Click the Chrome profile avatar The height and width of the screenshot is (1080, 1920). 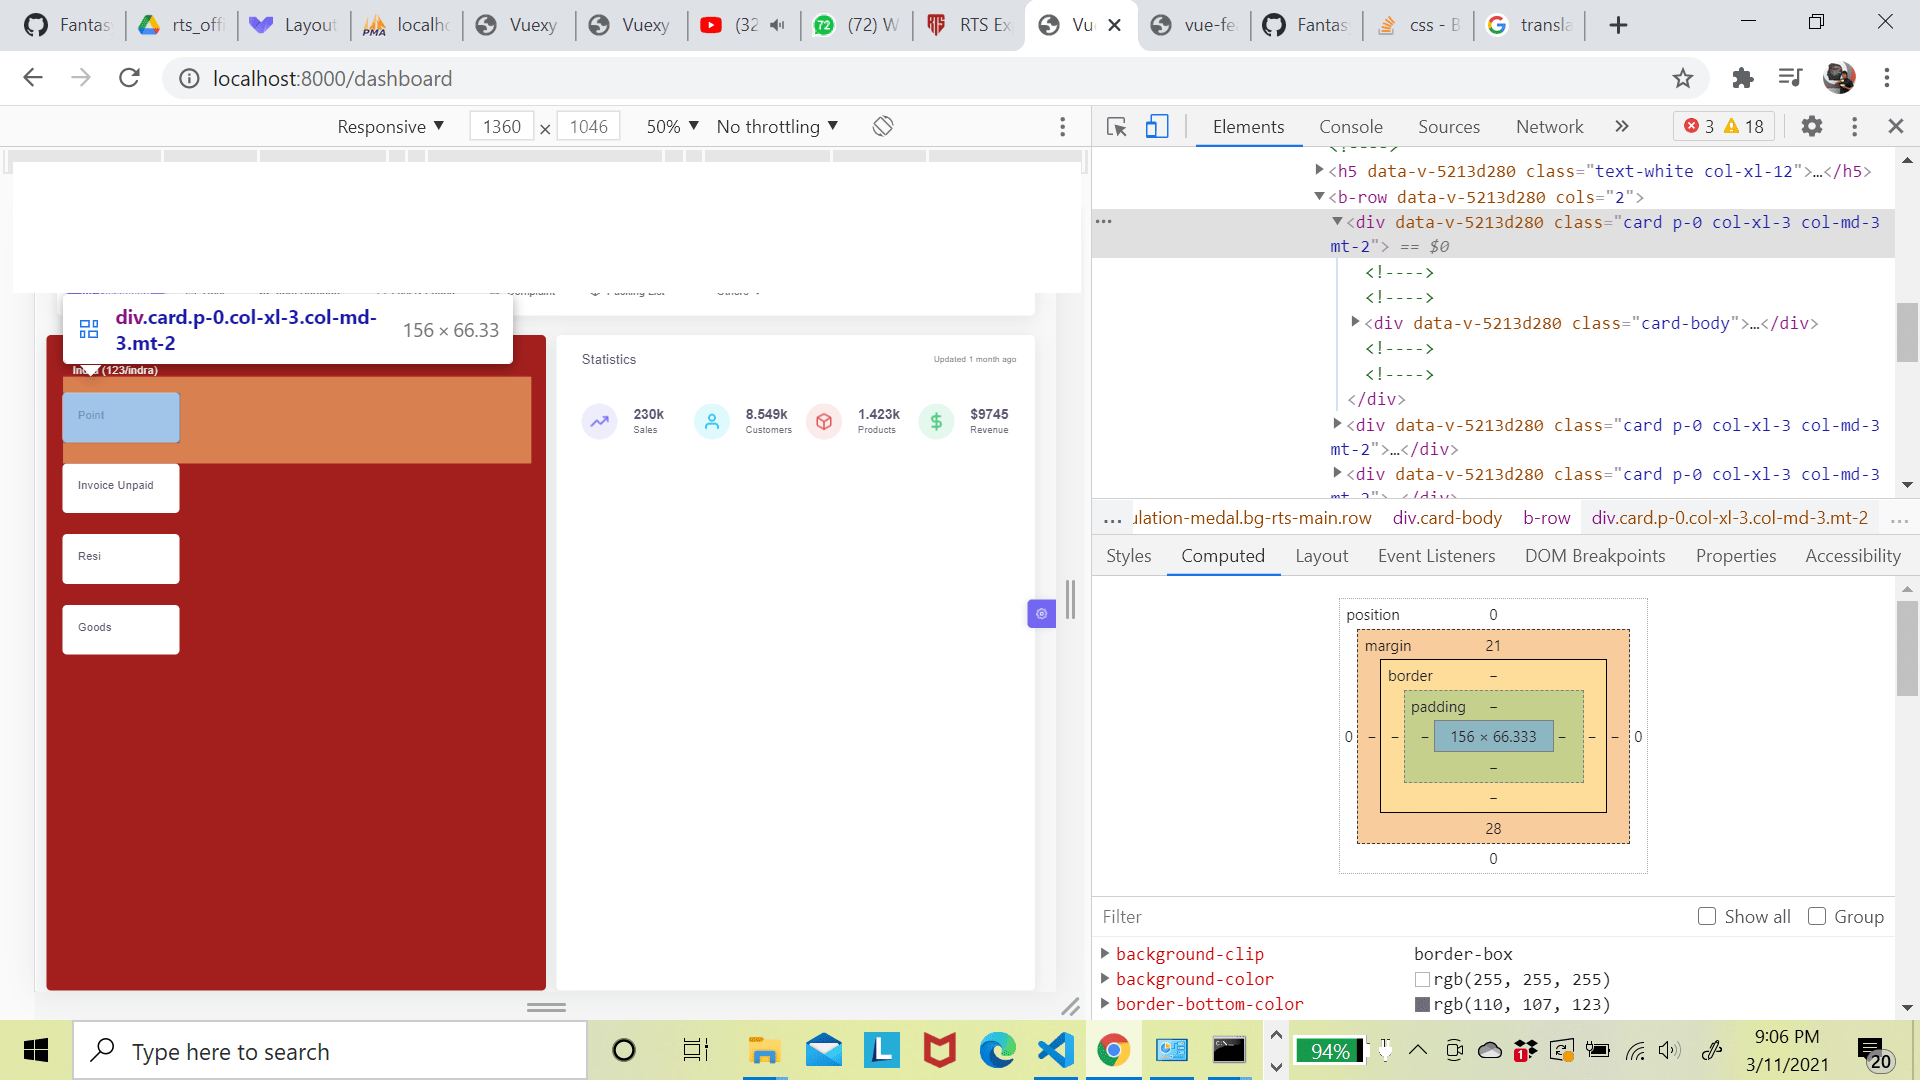click(1840, 78)
